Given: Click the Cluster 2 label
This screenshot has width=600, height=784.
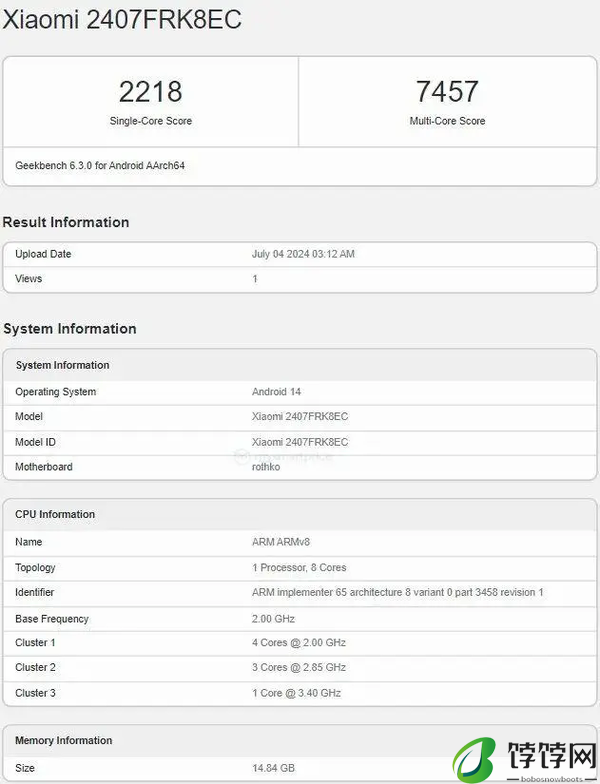Looking at the screenshot, I should point(35,668).
